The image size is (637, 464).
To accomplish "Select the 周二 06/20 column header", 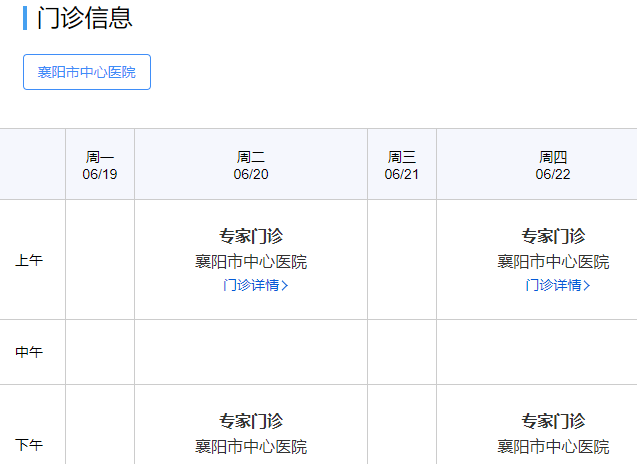I will tap(251, 165).
